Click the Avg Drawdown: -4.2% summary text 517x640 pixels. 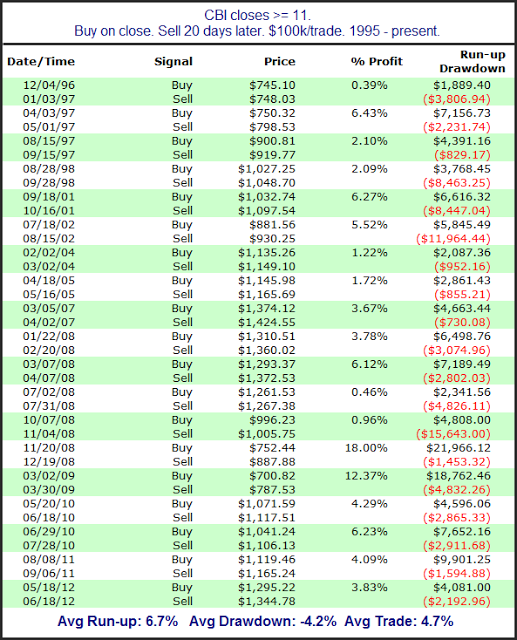pos(263,622)
